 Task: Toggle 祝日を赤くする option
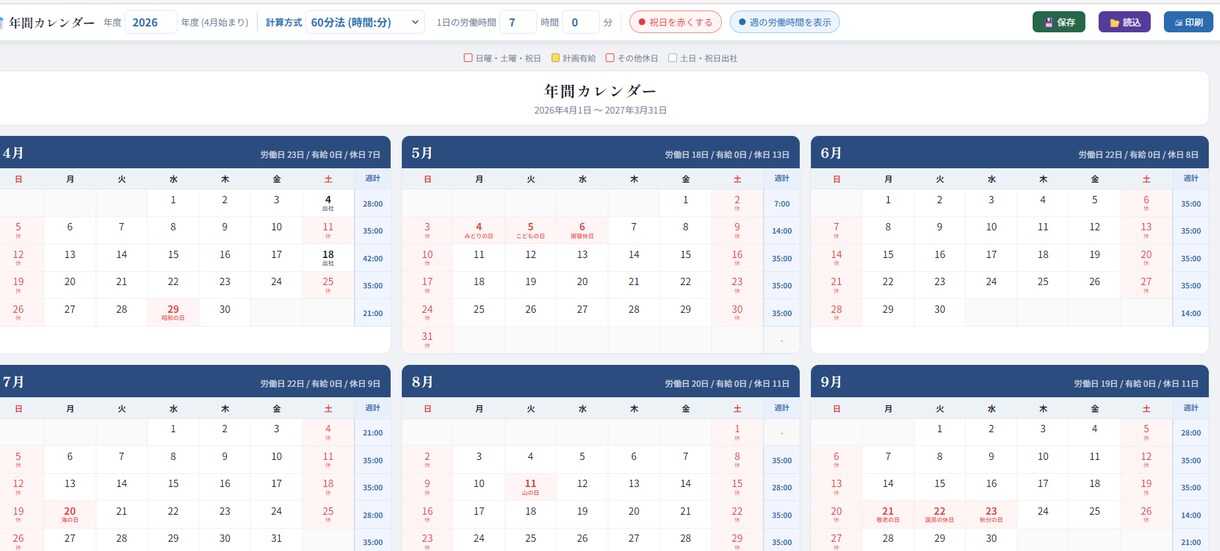tap(675, 22)
